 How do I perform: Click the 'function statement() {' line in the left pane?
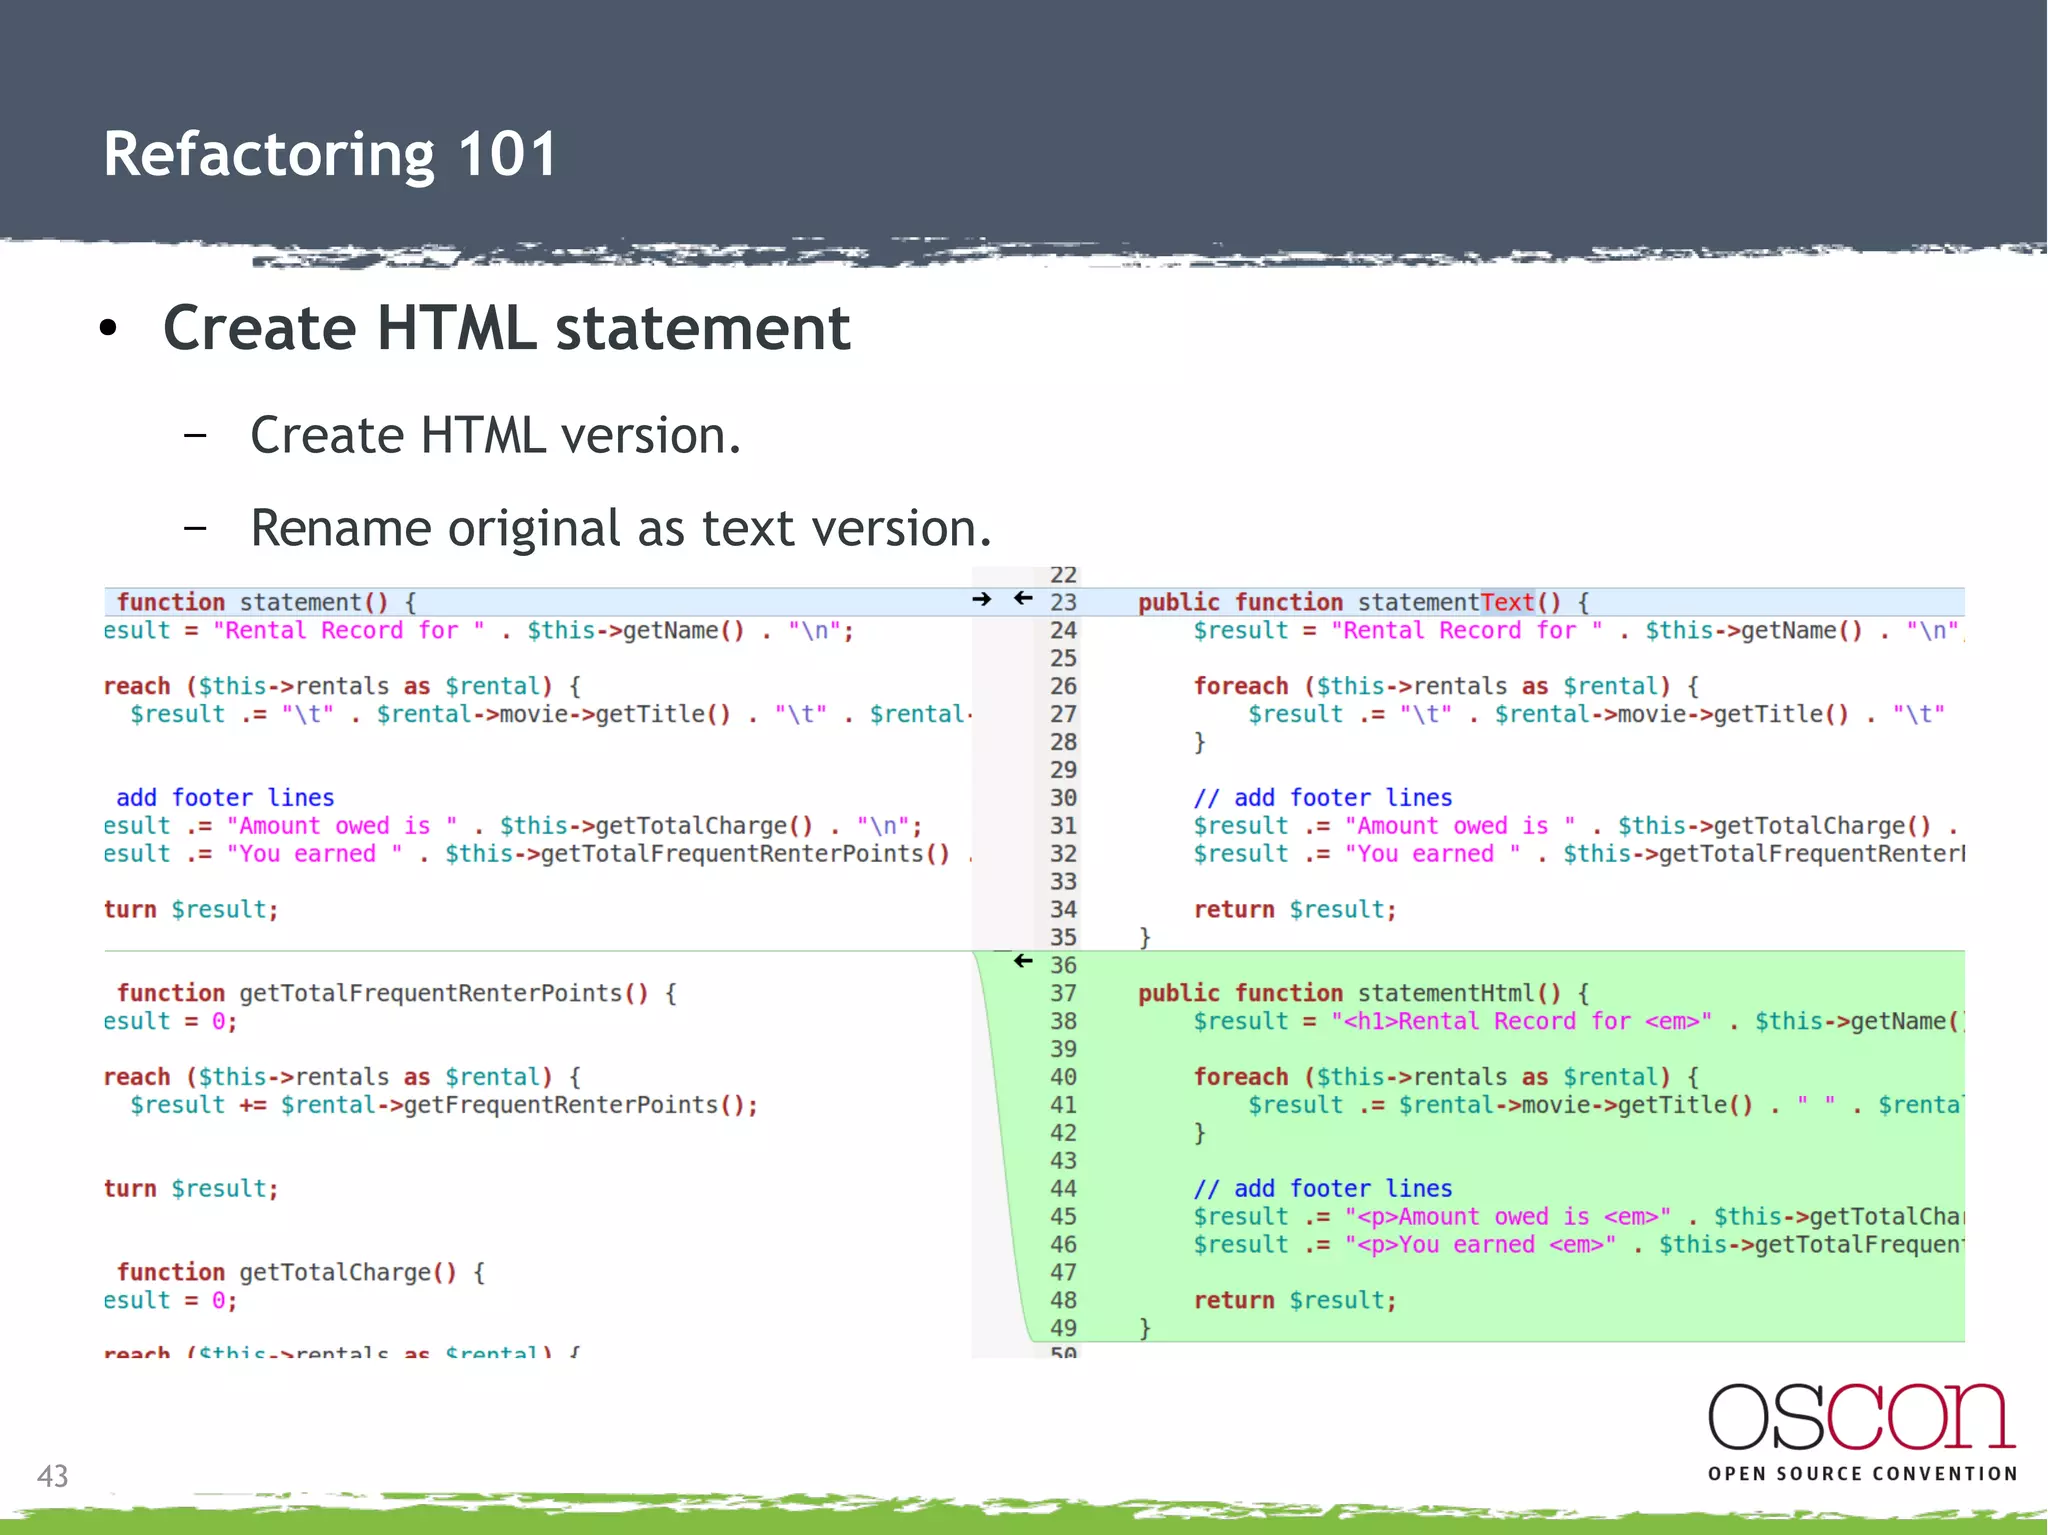267,602
